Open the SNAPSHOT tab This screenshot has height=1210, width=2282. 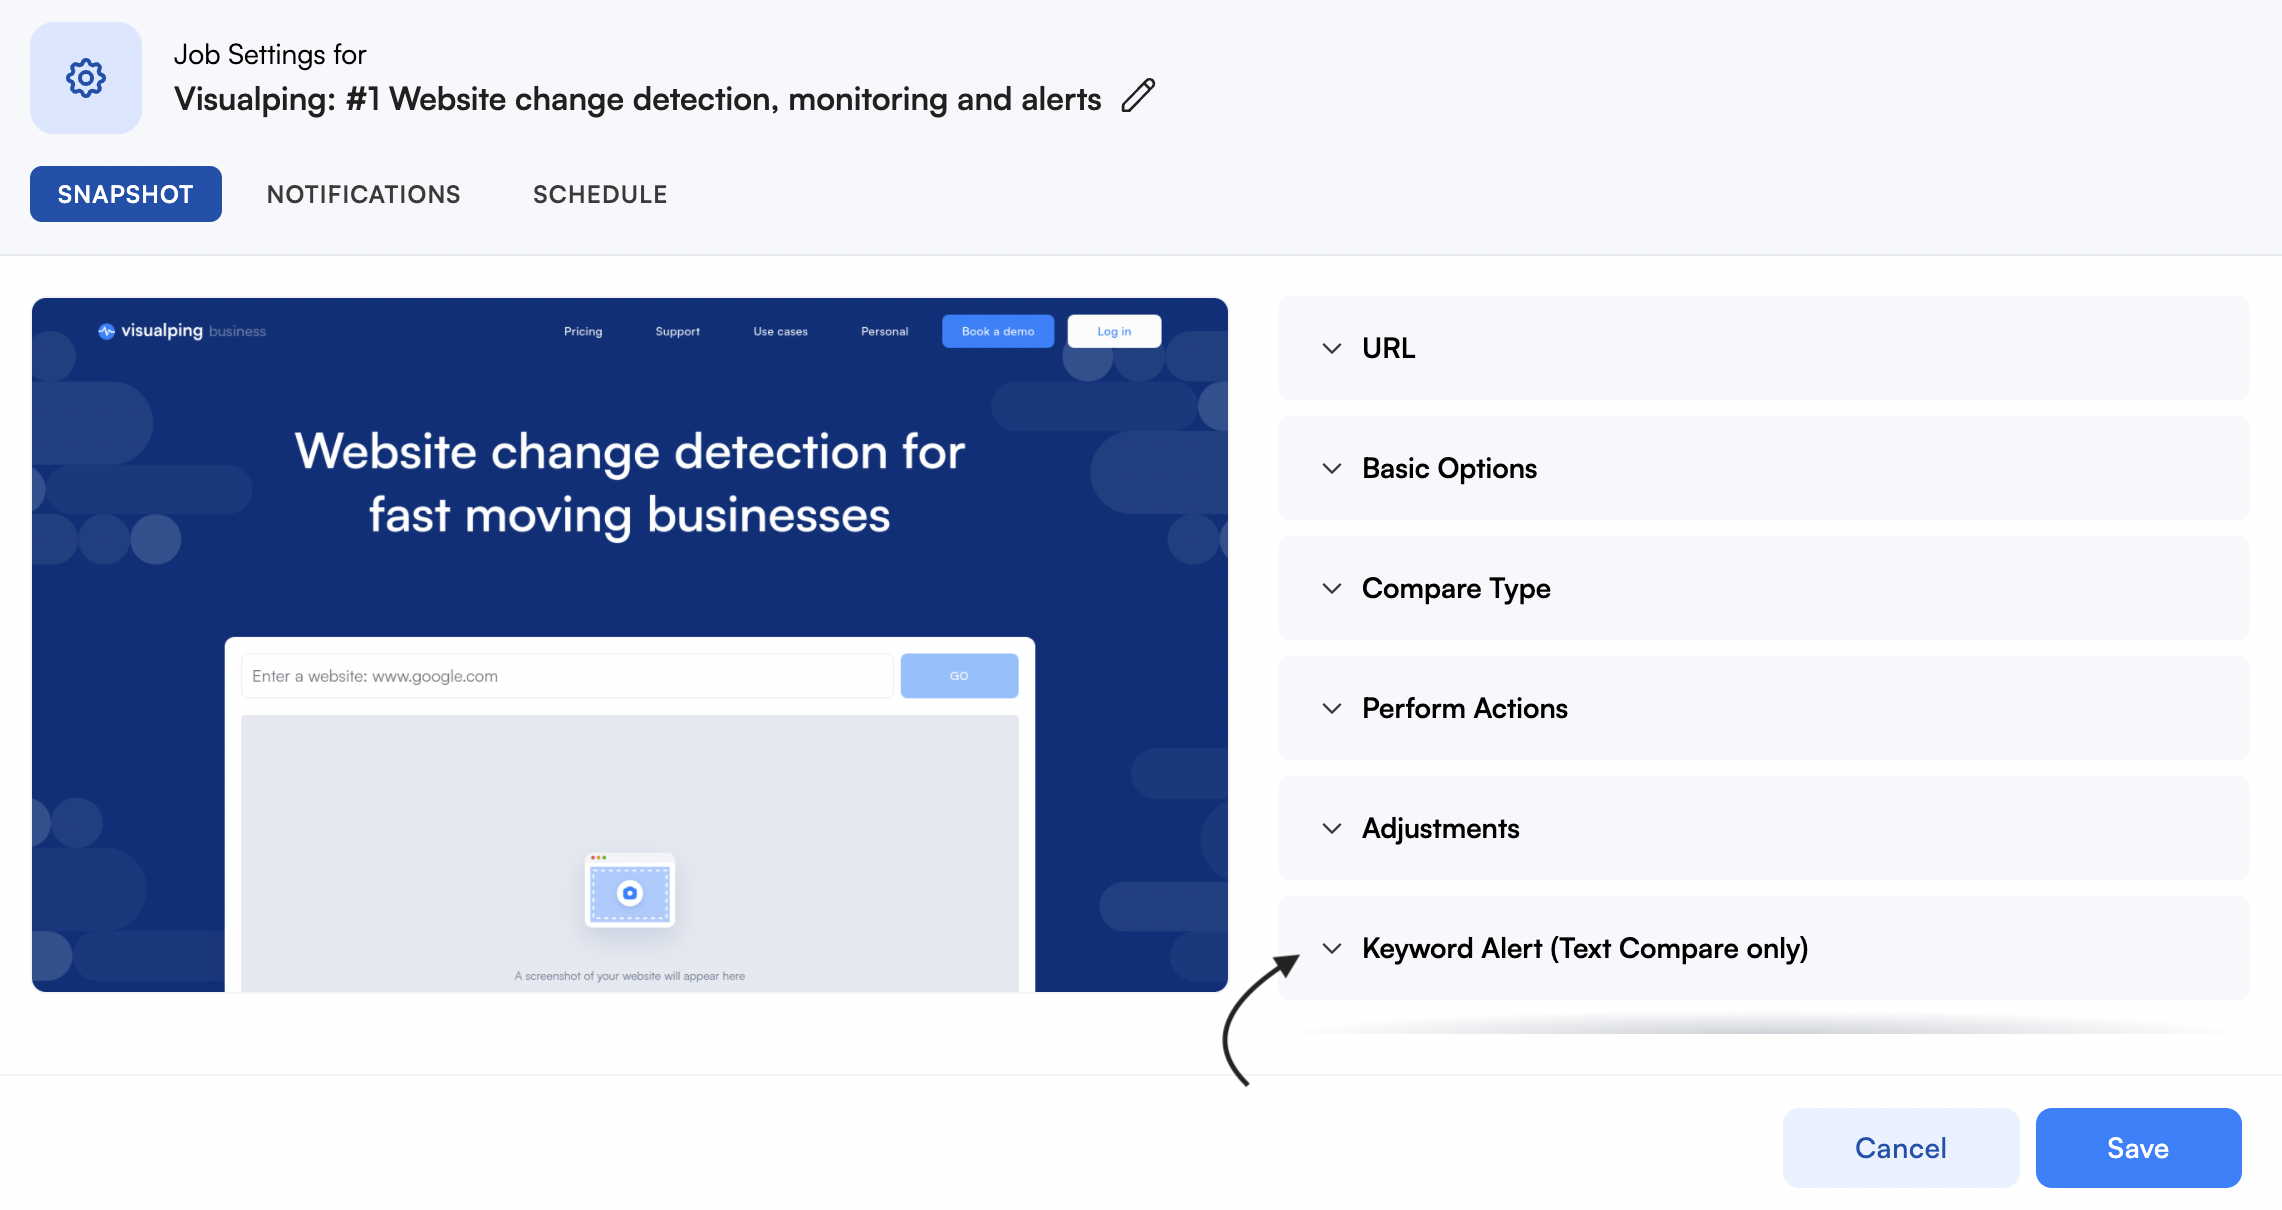click(x=126, y=194)
